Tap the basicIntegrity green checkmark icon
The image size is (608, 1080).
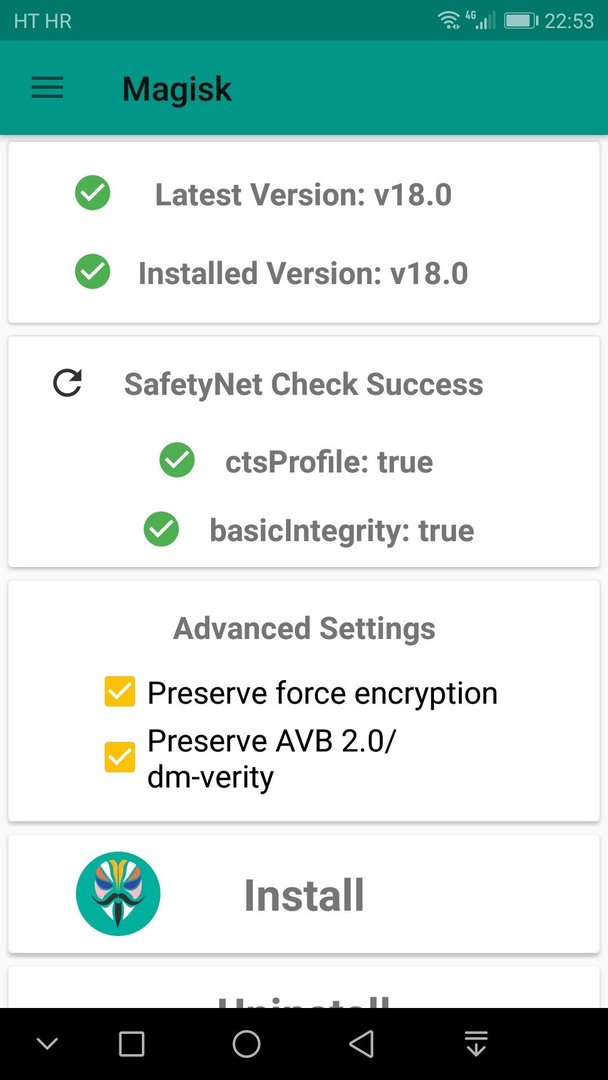pyautogui.click(x=161, y=529)
